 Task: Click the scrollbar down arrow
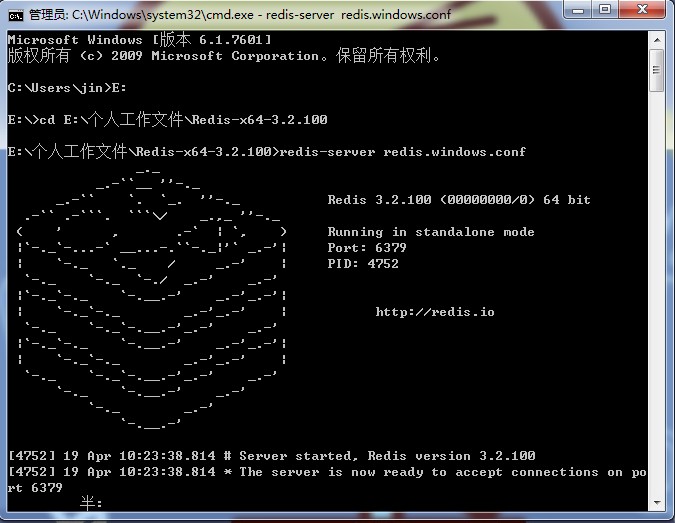click(657, 502)
